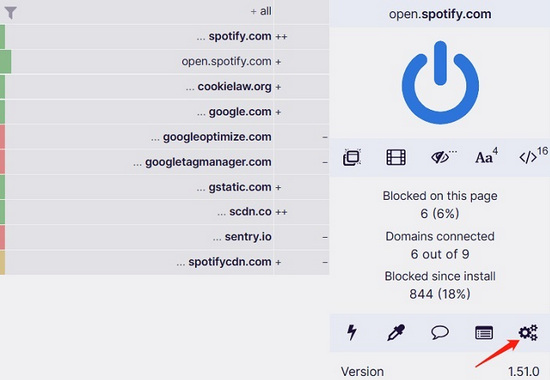Click the '+' count next to gstatic.com
This screenshot has width=550, height=380.
click(278, 187)
